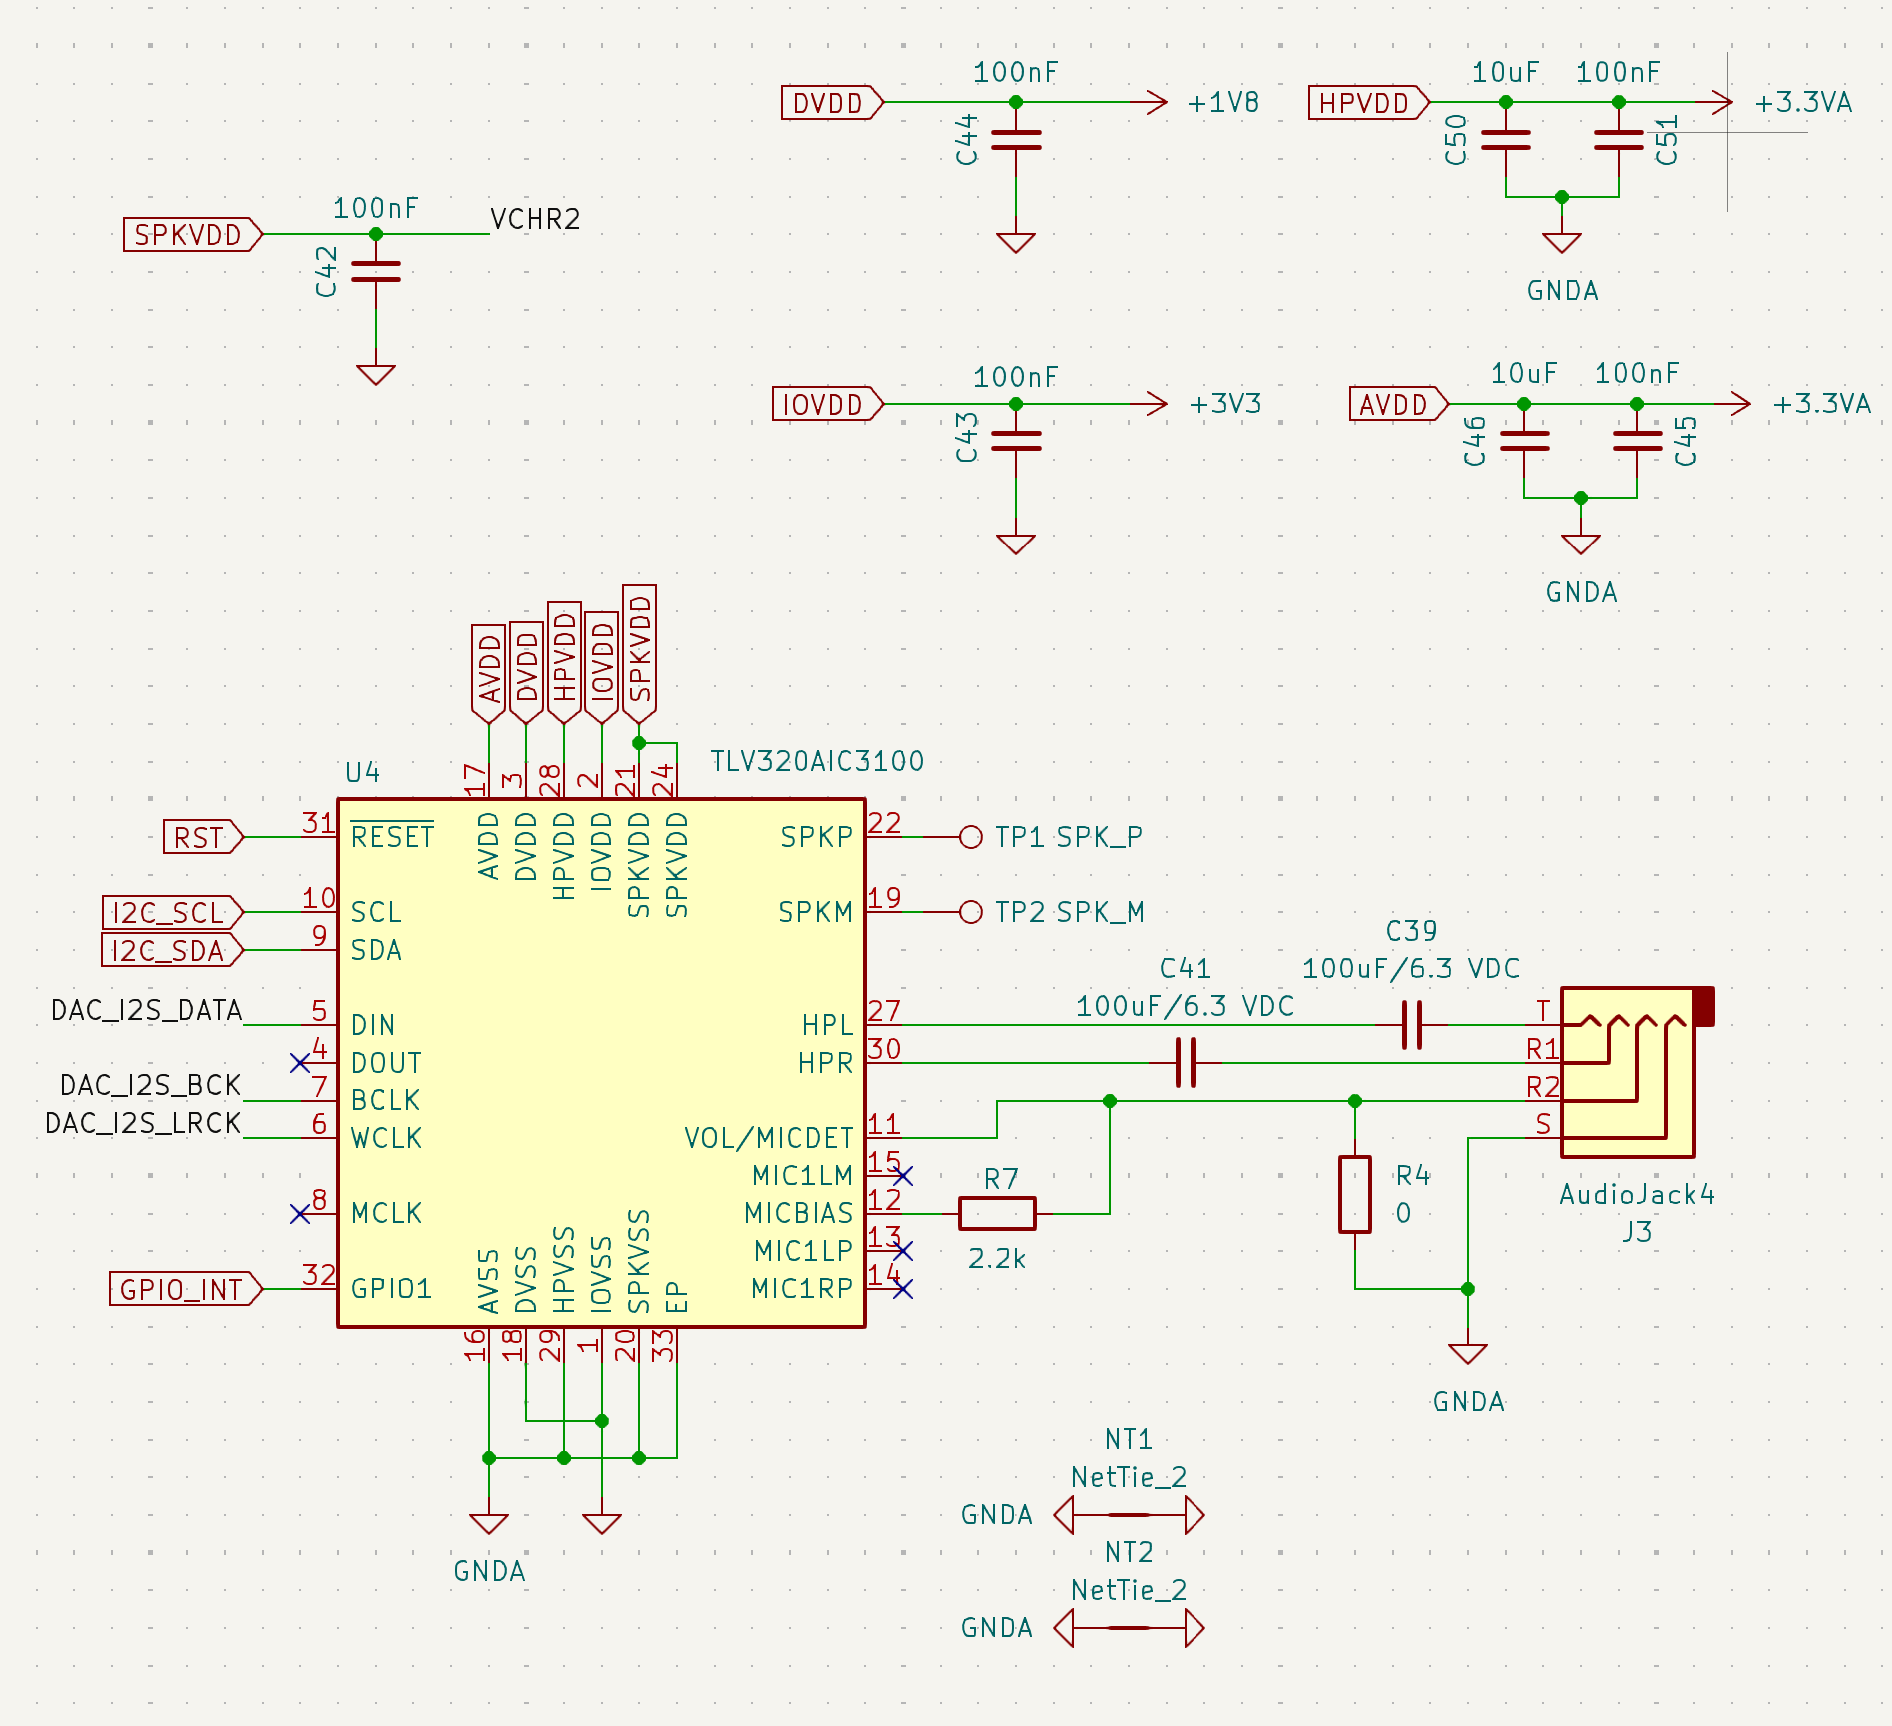Click the C51 100nF capacitor symbol
1892x1726 pixels.
[1619, 140]
